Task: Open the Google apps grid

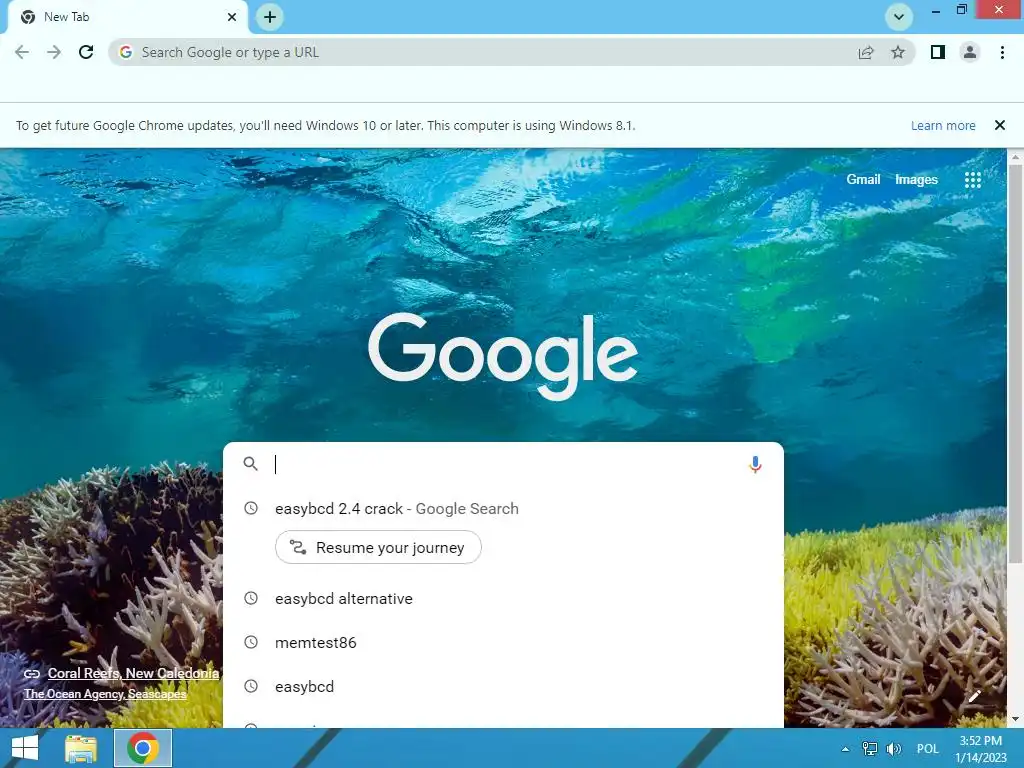Action: (x=972, y=180)
